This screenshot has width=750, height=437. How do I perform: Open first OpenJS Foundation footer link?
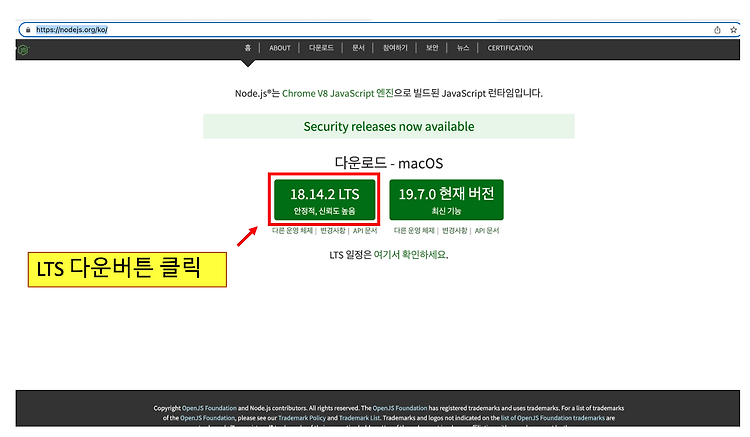[209, 408]
